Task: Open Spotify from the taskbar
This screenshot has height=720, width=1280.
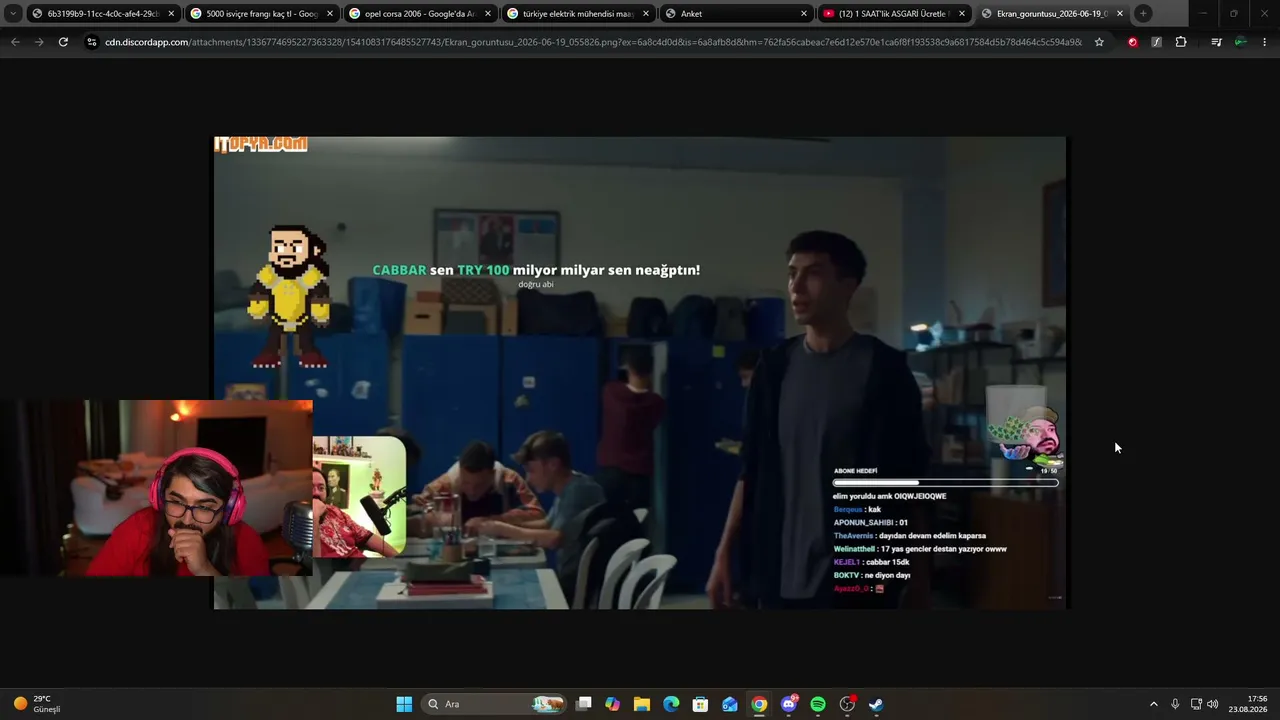Action: 818,704
